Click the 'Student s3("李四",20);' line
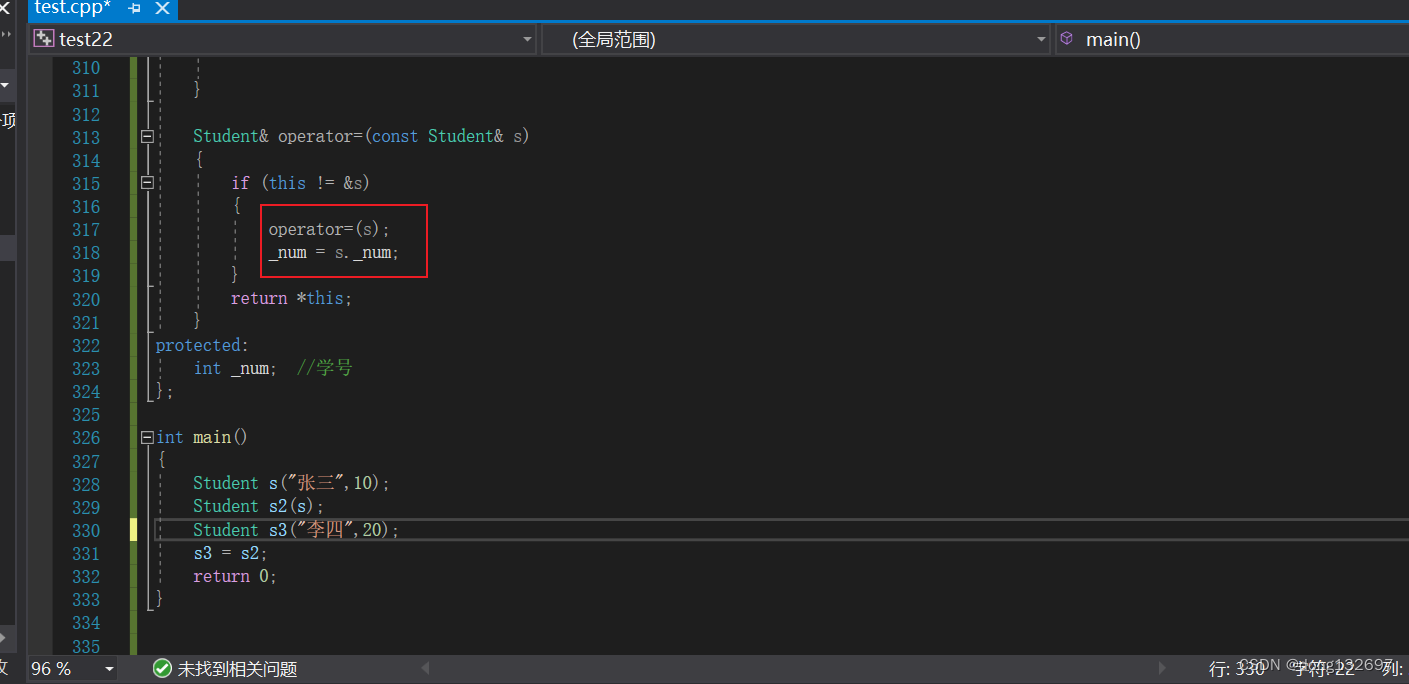 coord(296,530)
